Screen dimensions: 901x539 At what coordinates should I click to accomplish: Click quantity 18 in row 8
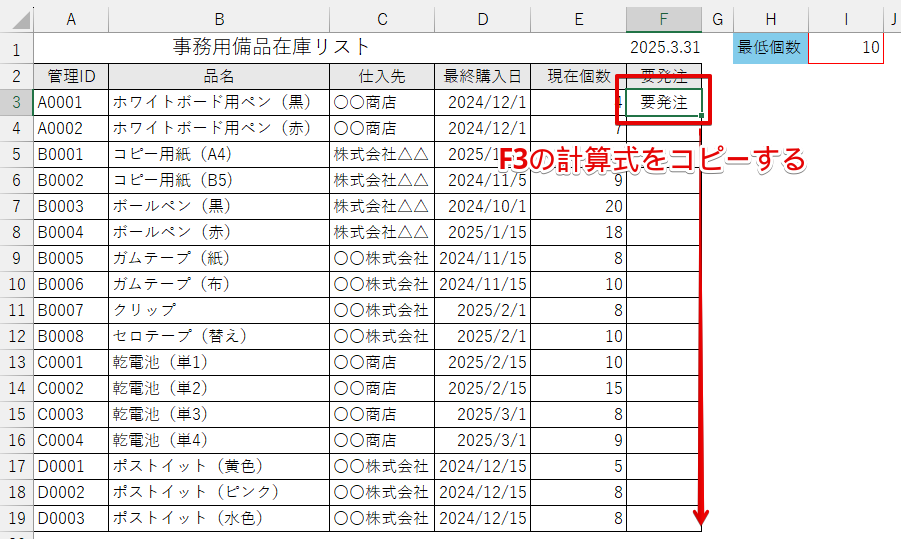[x=579, y=232]
